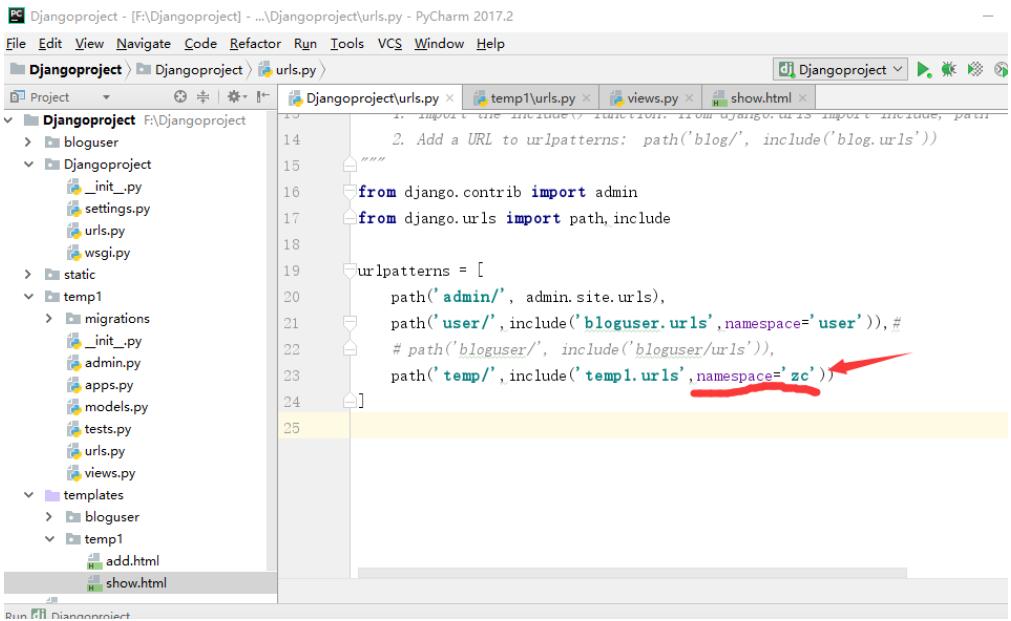The image size is (1011, 621).
Task: Hide the Project tool window
Action: point(262,97)
